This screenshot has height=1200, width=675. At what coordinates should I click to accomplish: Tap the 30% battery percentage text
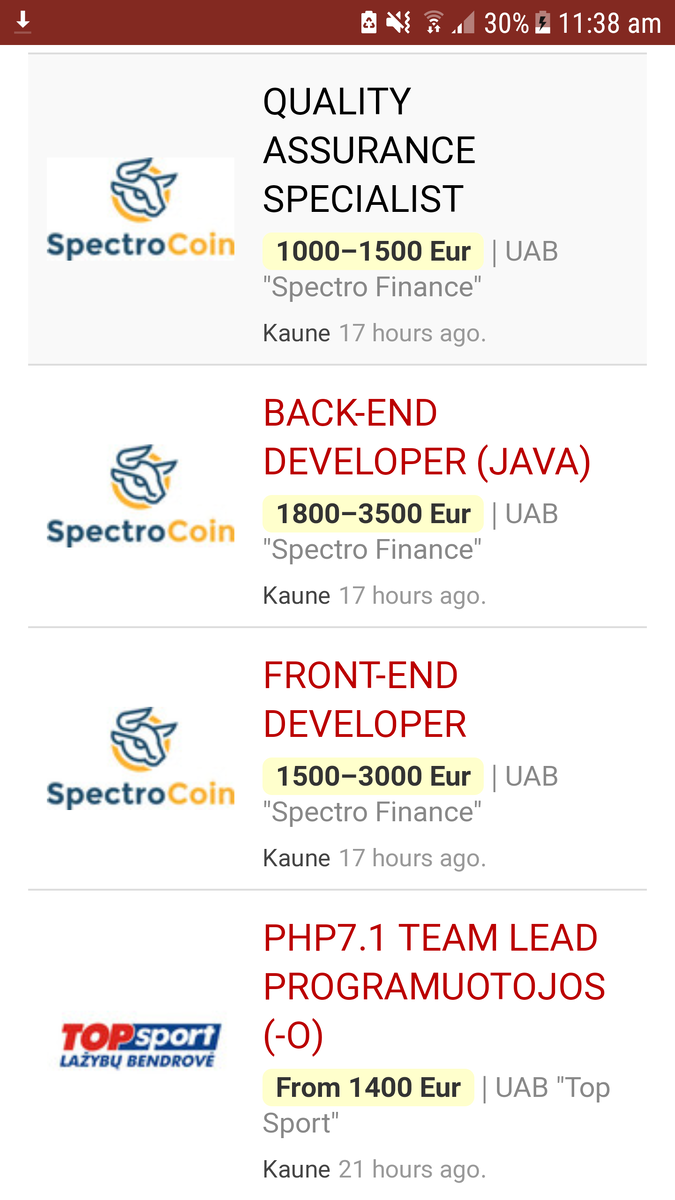506,22
